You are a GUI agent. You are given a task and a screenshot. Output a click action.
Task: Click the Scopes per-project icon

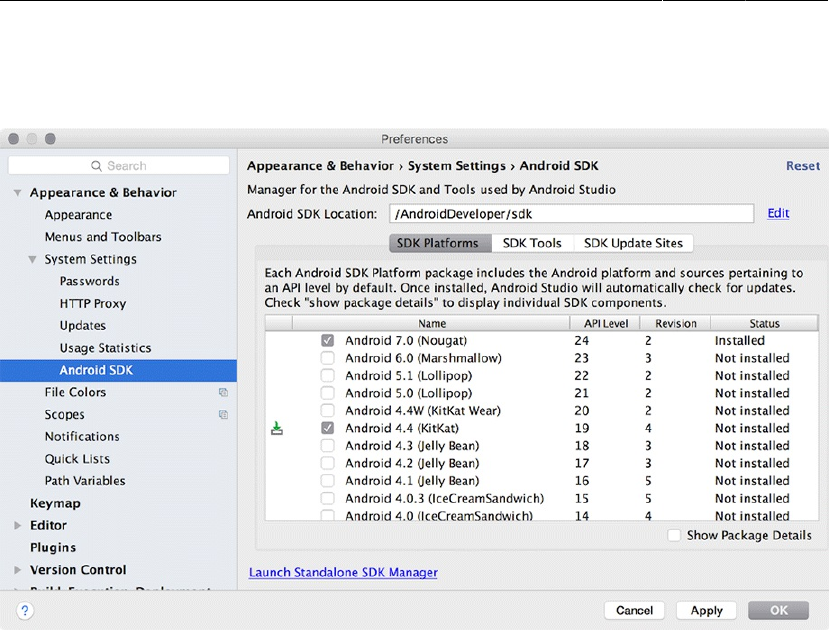pos(224,415)
